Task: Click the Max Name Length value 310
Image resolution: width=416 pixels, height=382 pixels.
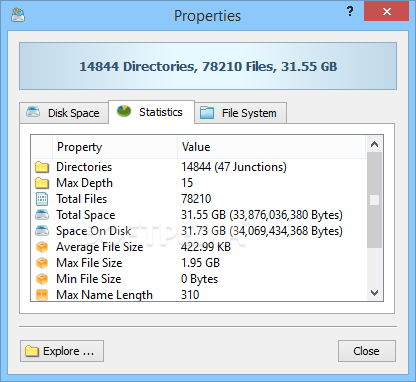Action: coord(190,295)
